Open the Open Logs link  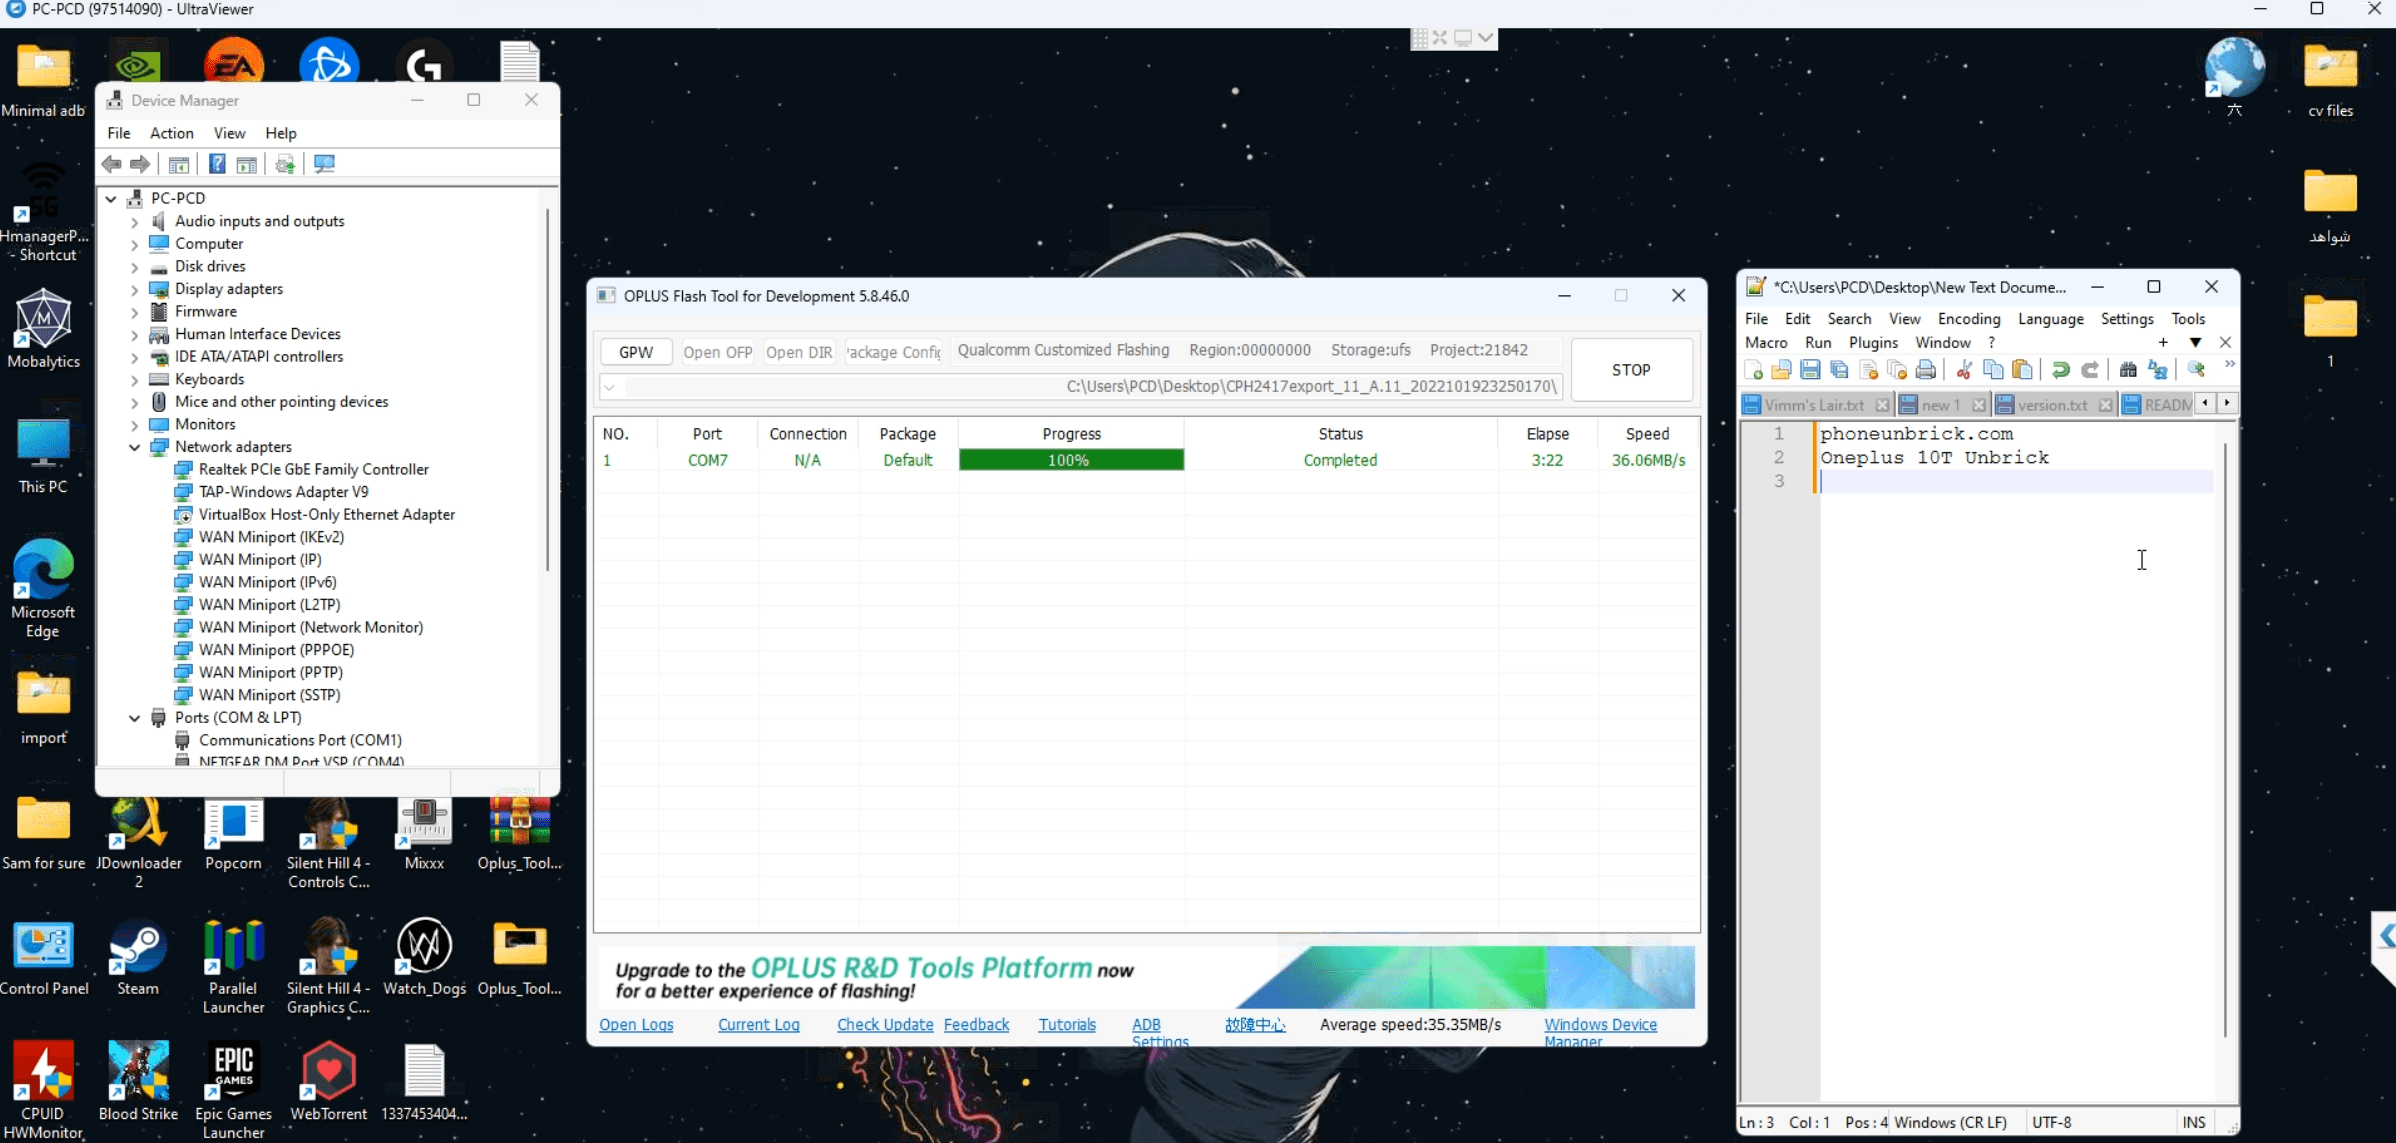(x=636, y=1025)
